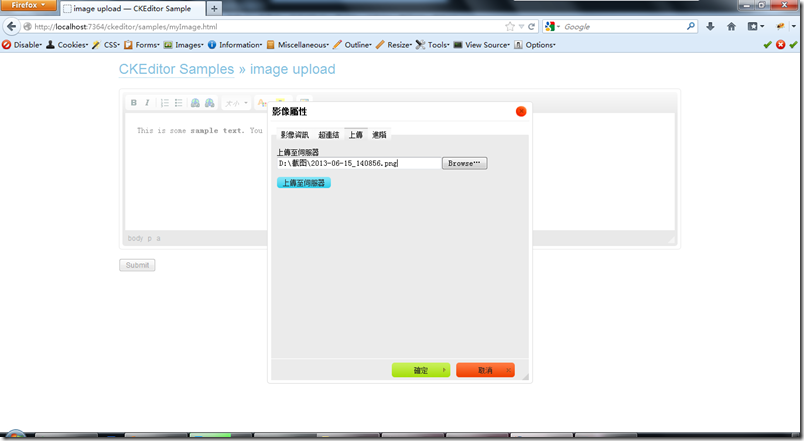Click the Unlink icon in editor toolbar

tap(210, 103)
